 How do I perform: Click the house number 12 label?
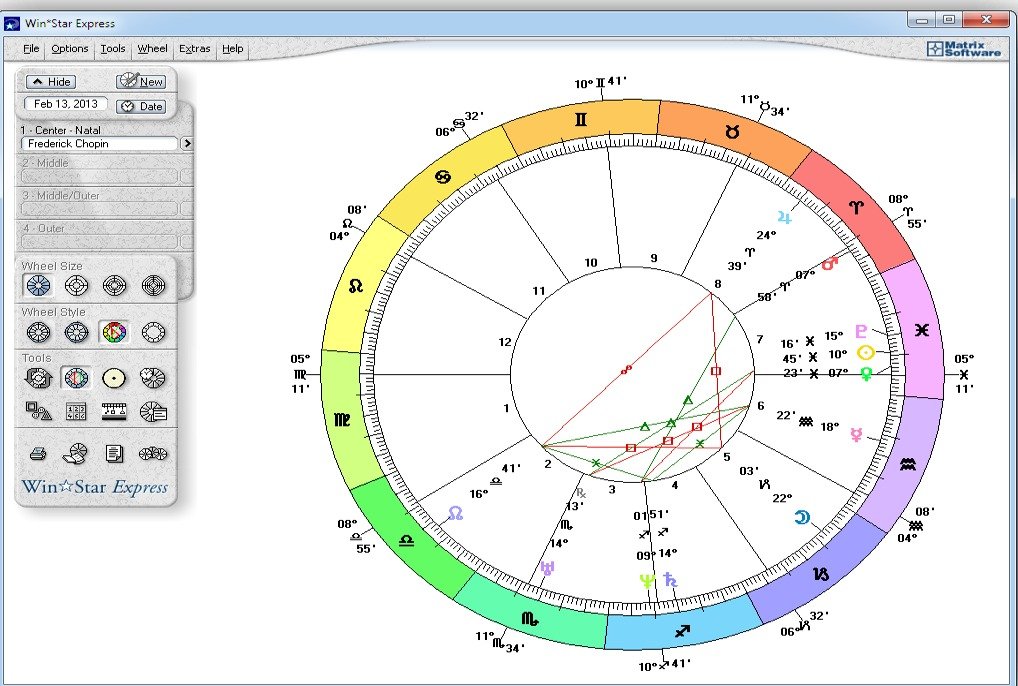[x=505, y=342]
